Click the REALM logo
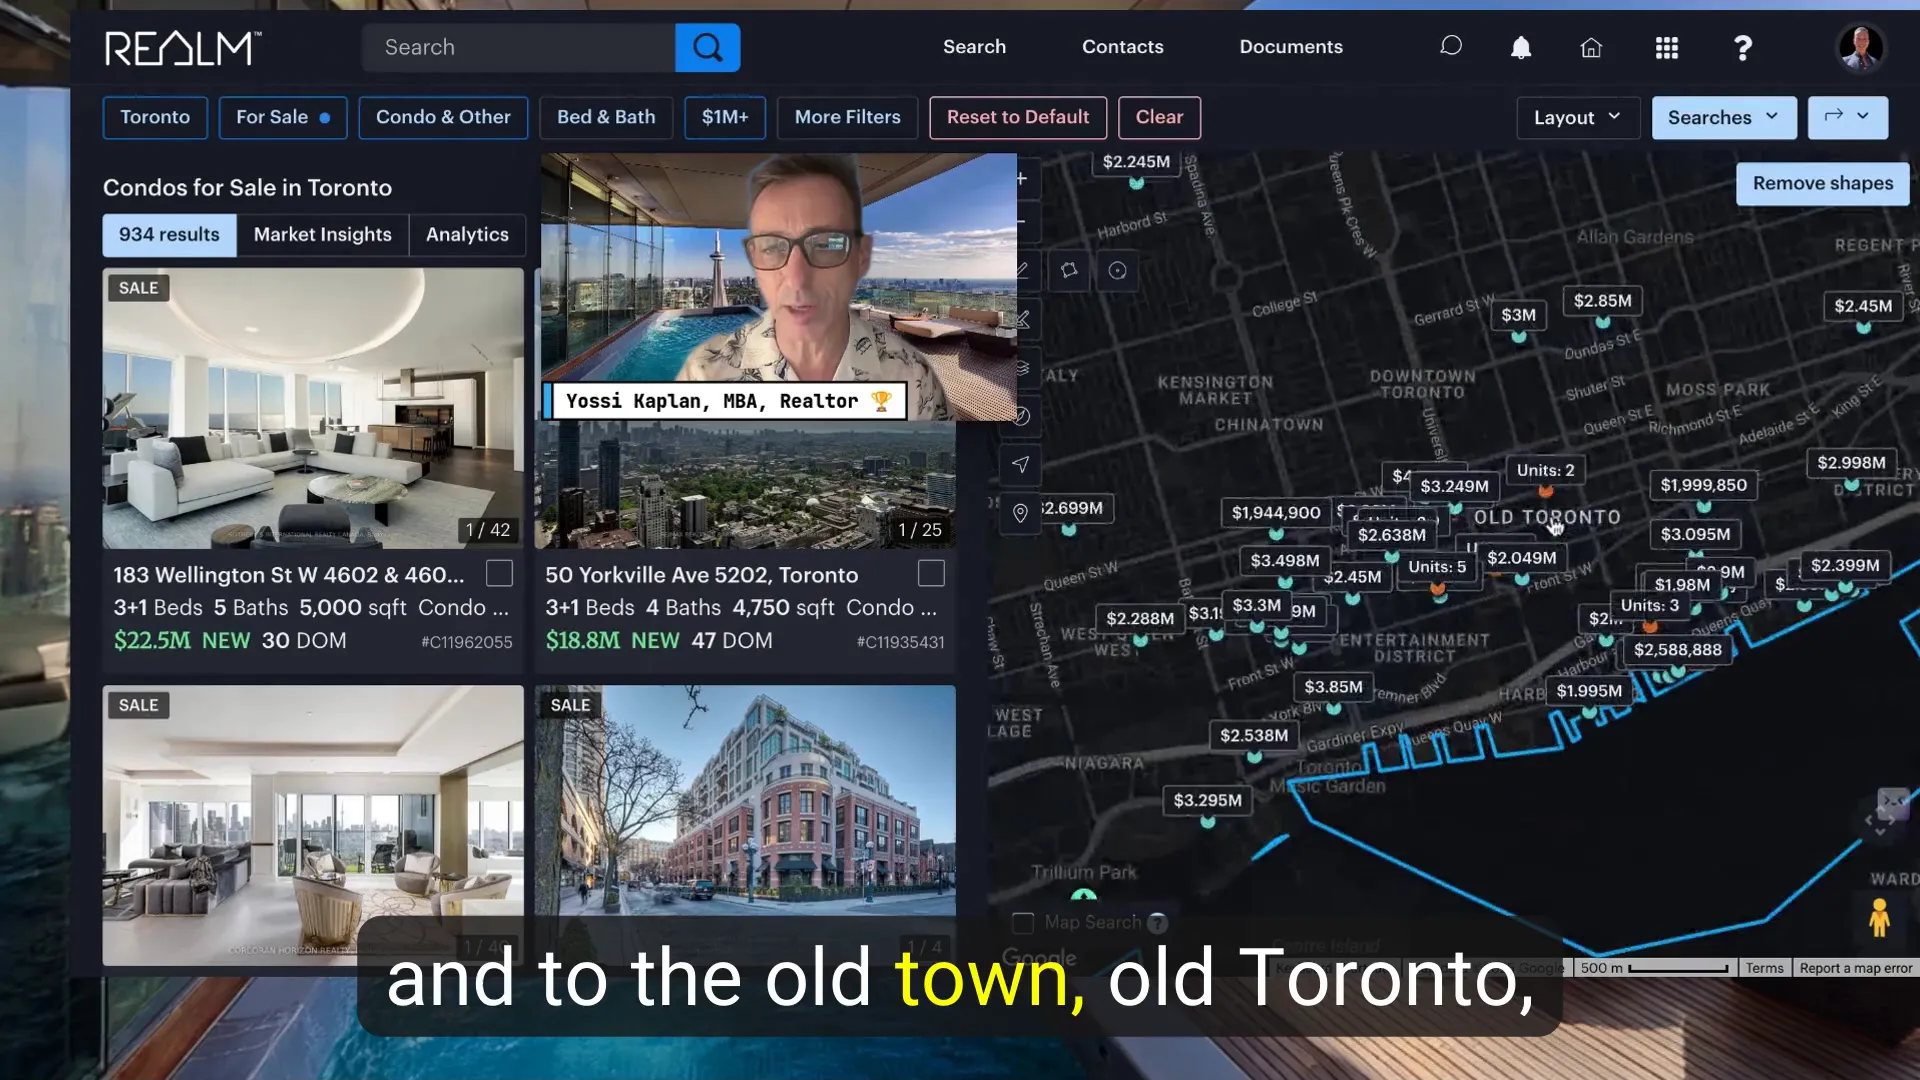The image size is (1920, 1080). 183,48
